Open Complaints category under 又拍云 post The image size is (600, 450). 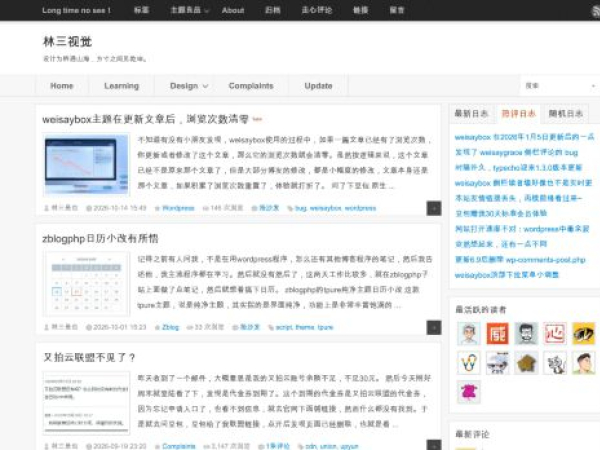pyautogui.click(x=179, y=446)
